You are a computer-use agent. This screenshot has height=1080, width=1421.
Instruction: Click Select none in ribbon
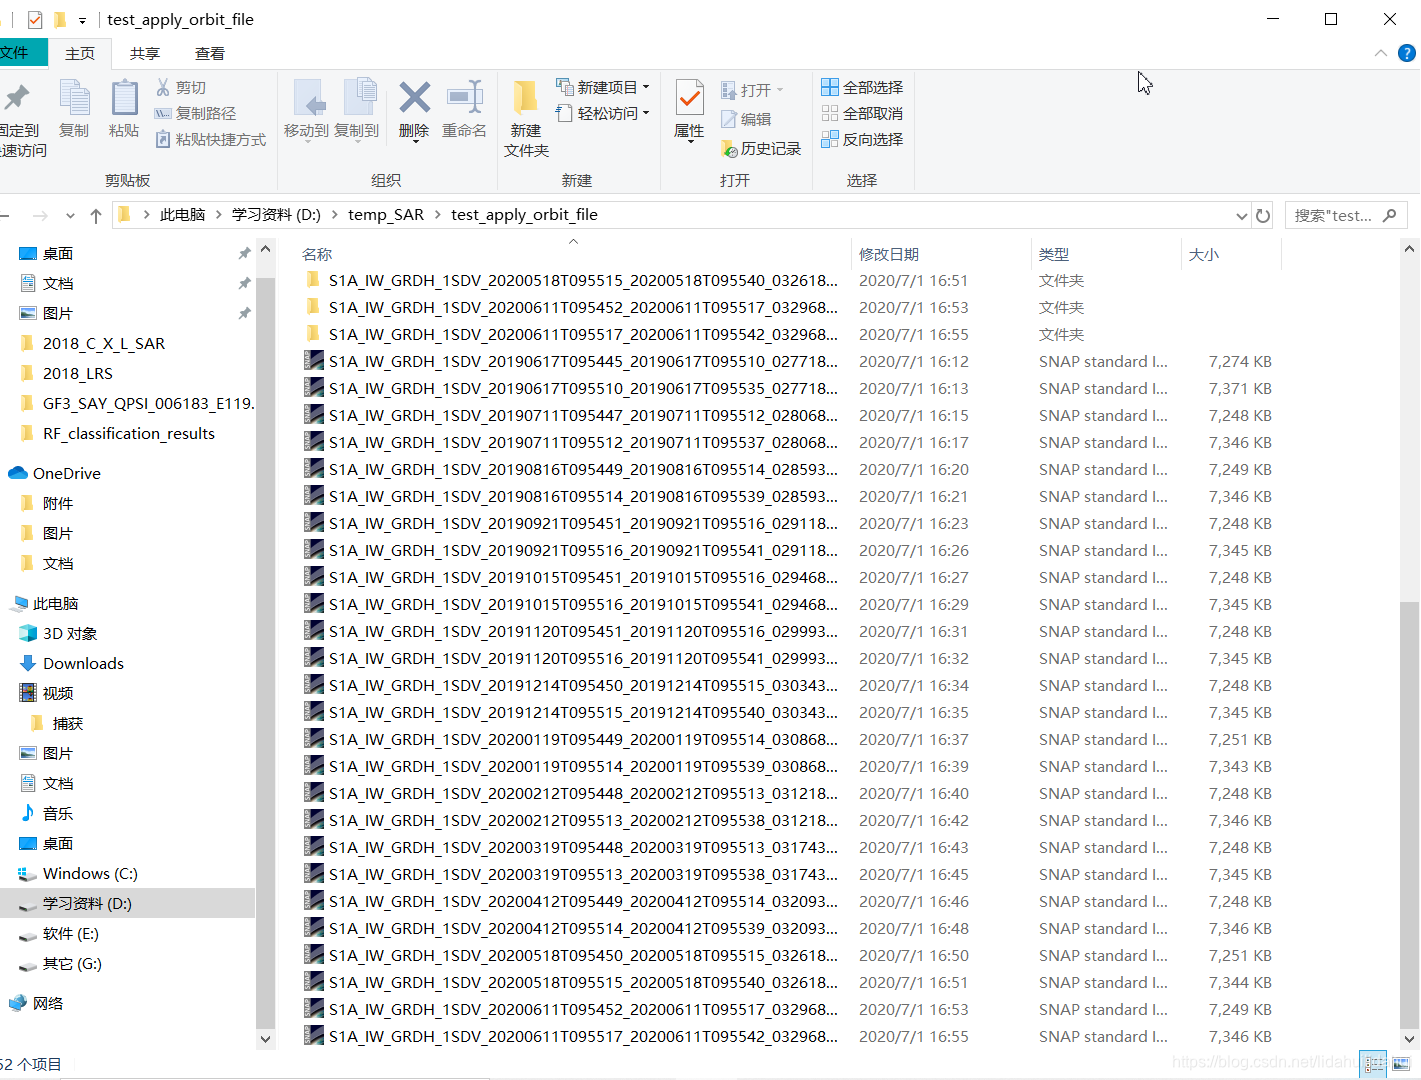tap(862, 114)
